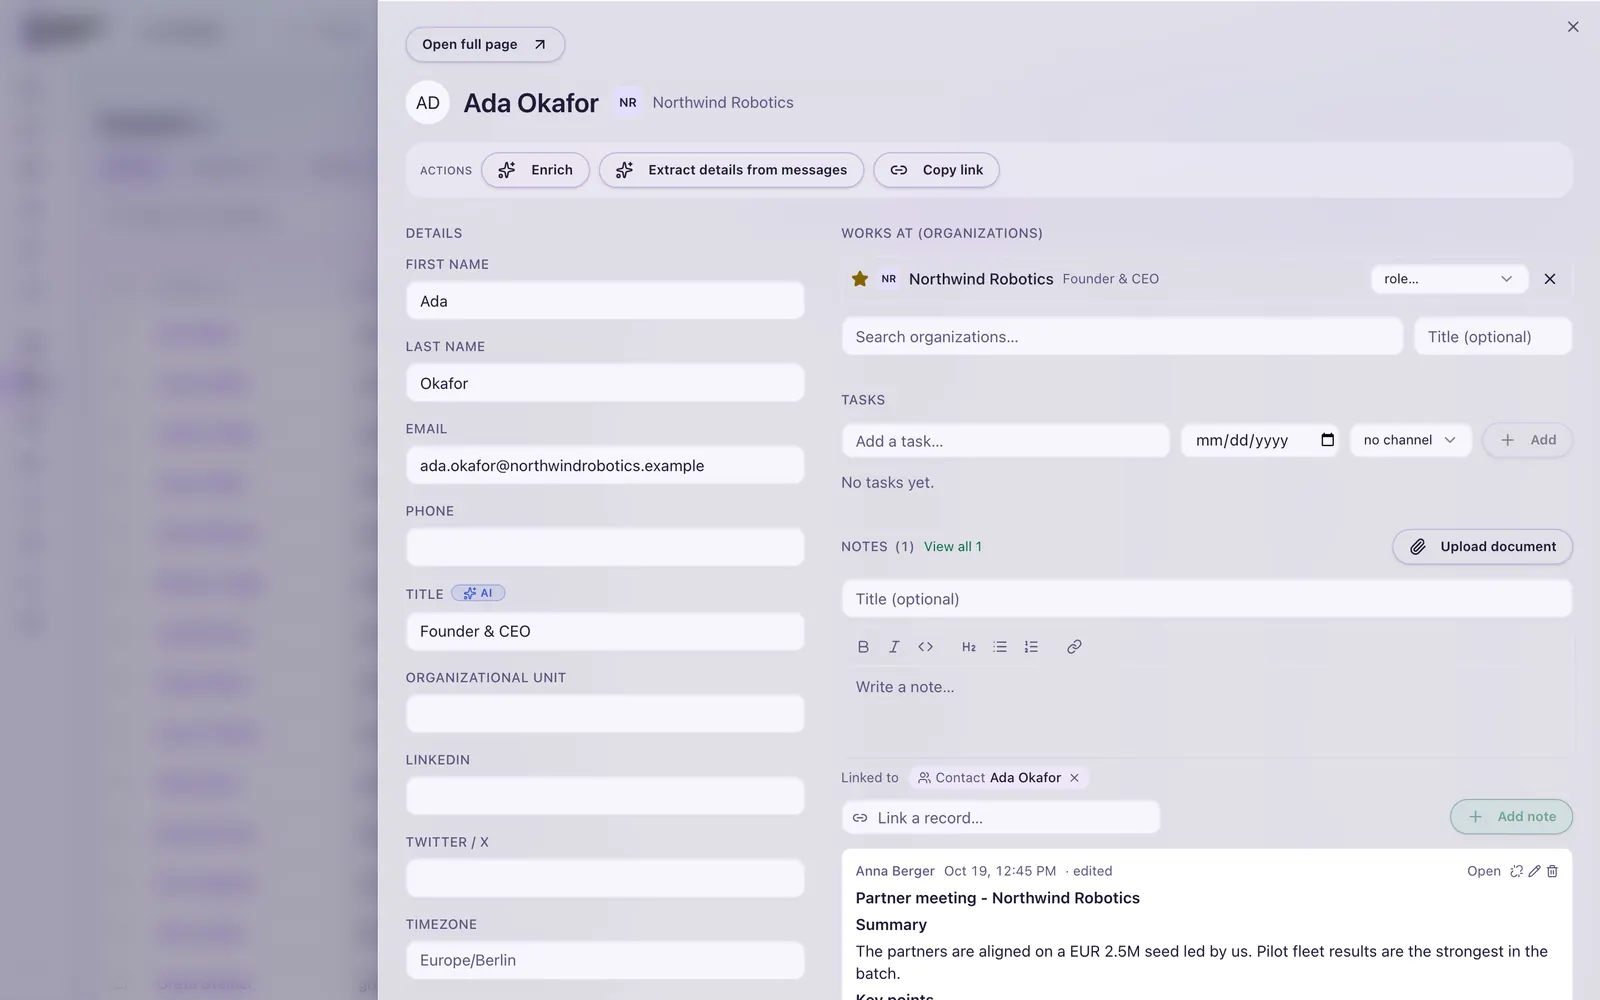Click the Anna Berger author name
Viewport: 1600px width, 1000px height.
(895, 871)
